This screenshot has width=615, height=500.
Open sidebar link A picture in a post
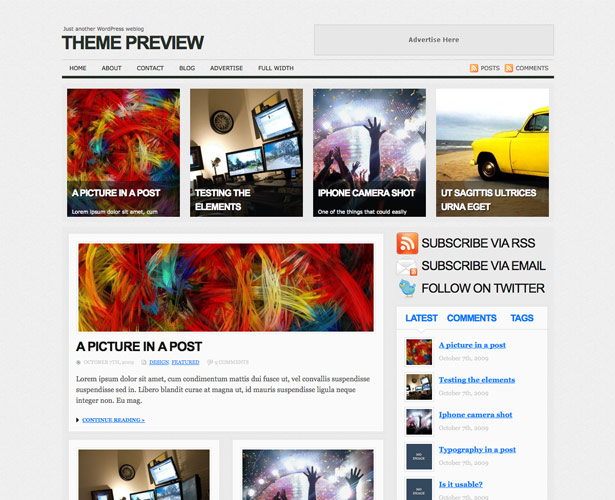coord(472,345)
